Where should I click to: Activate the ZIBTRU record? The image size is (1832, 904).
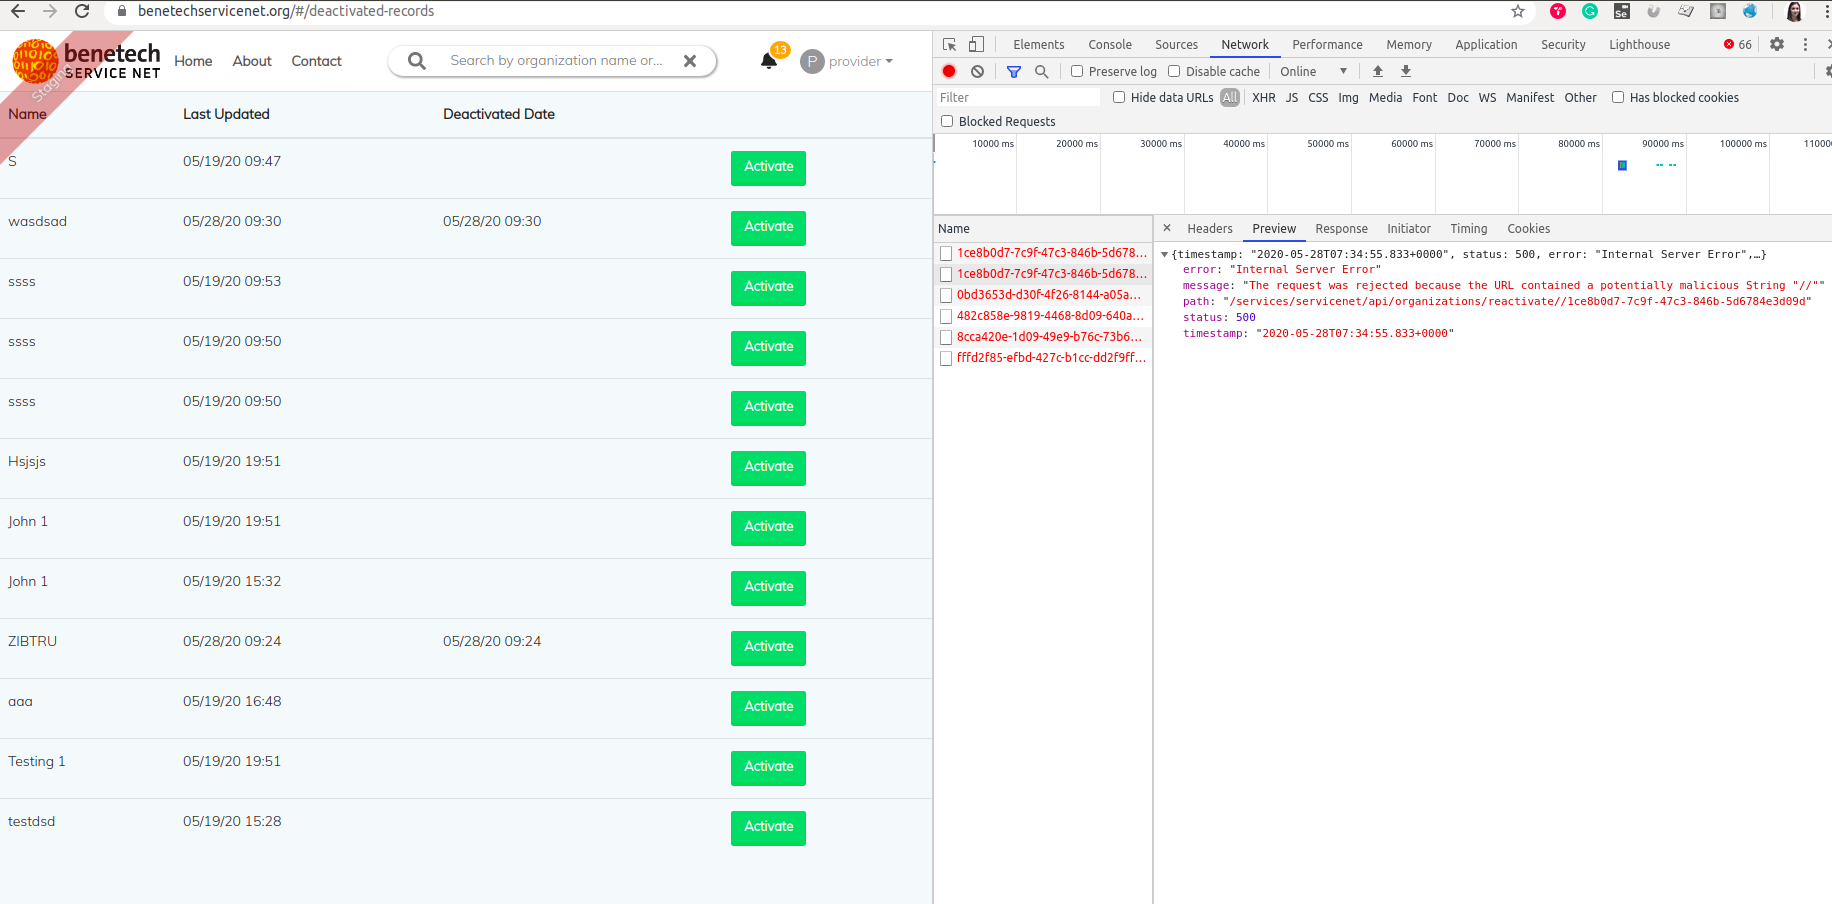point(767,648)
